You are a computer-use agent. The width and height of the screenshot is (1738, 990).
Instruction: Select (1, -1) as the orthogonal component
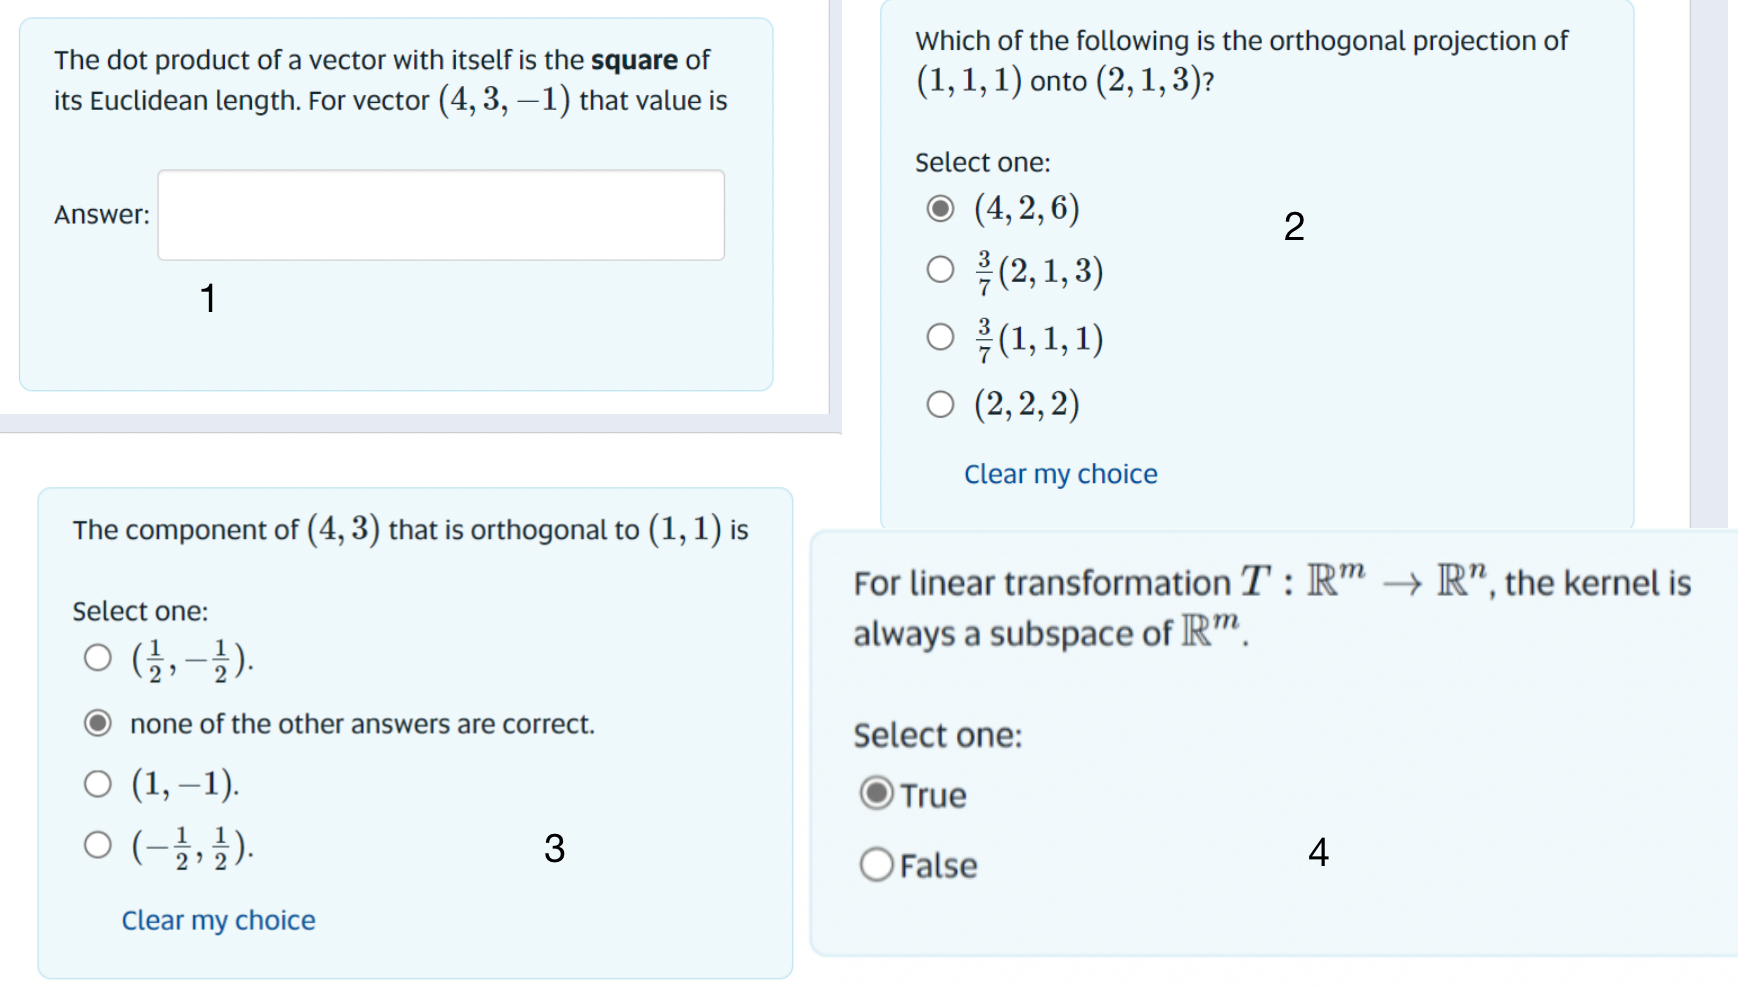point(98,783)
